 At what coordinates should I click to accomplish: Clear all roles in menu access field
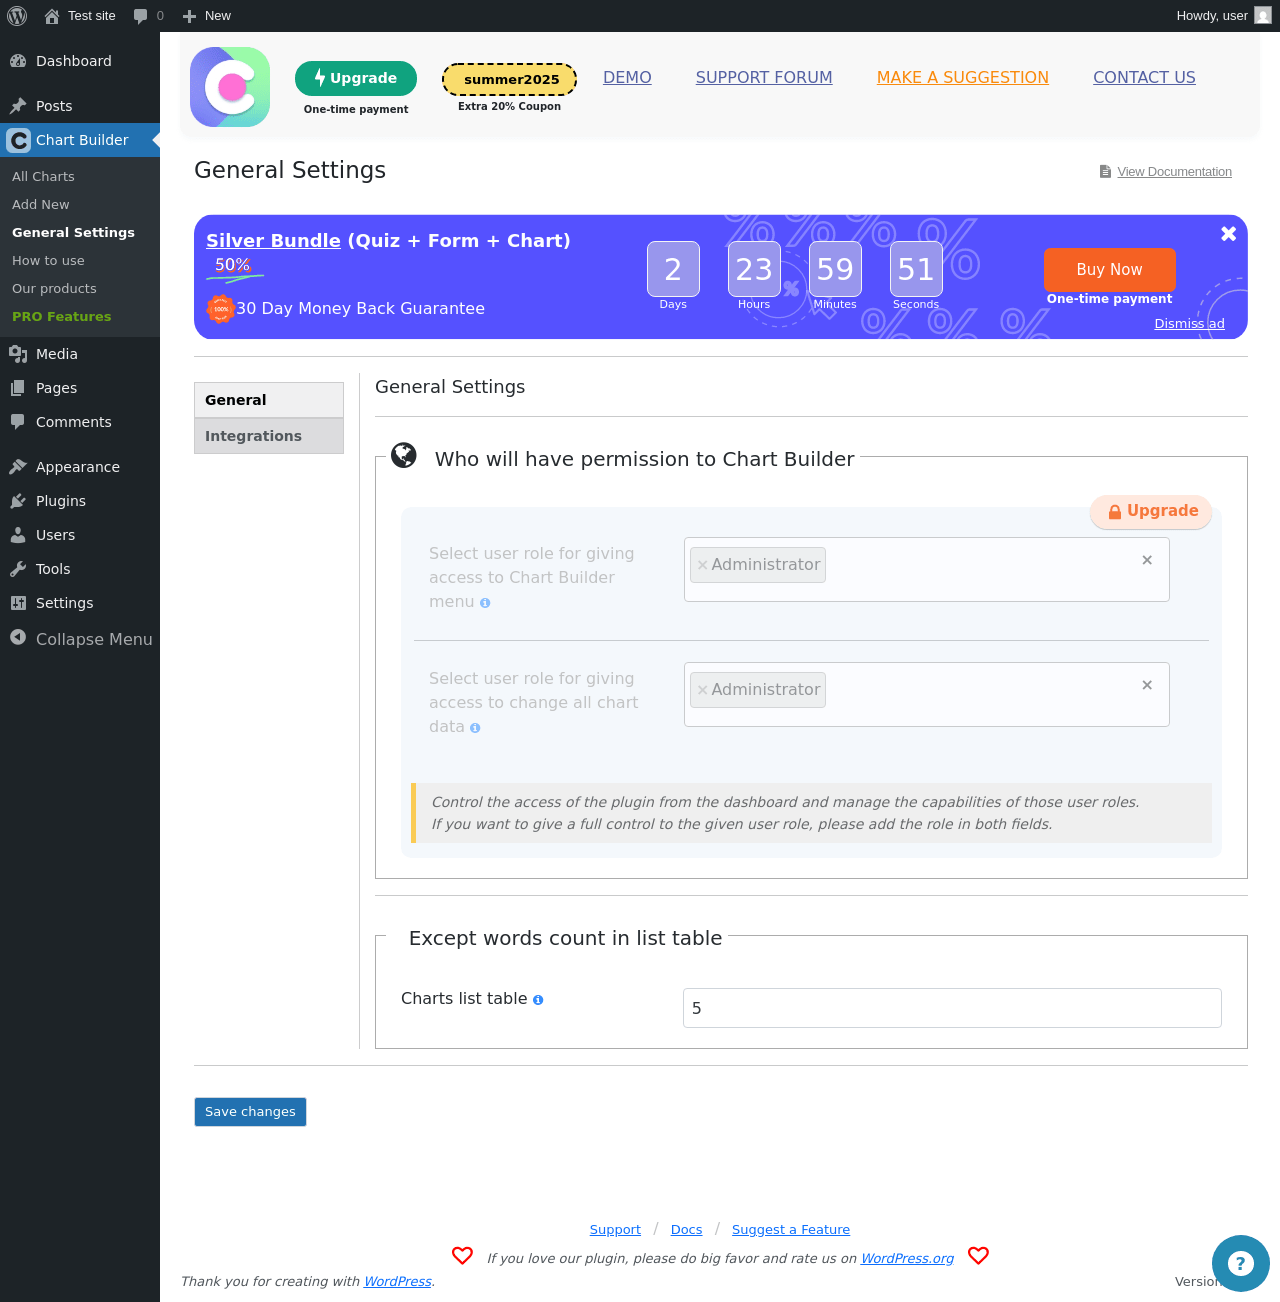[x=1147, y=560]
